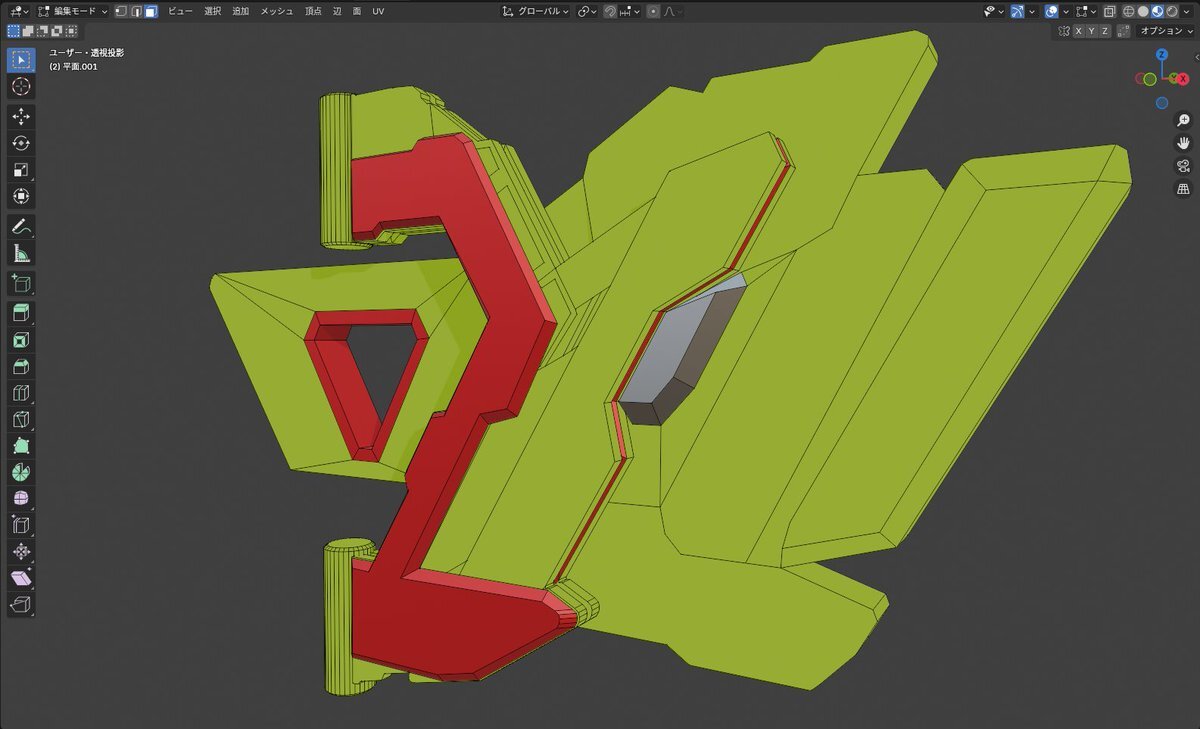
Task: Choose the Loop Cut tool
Action: pos(21,393)
